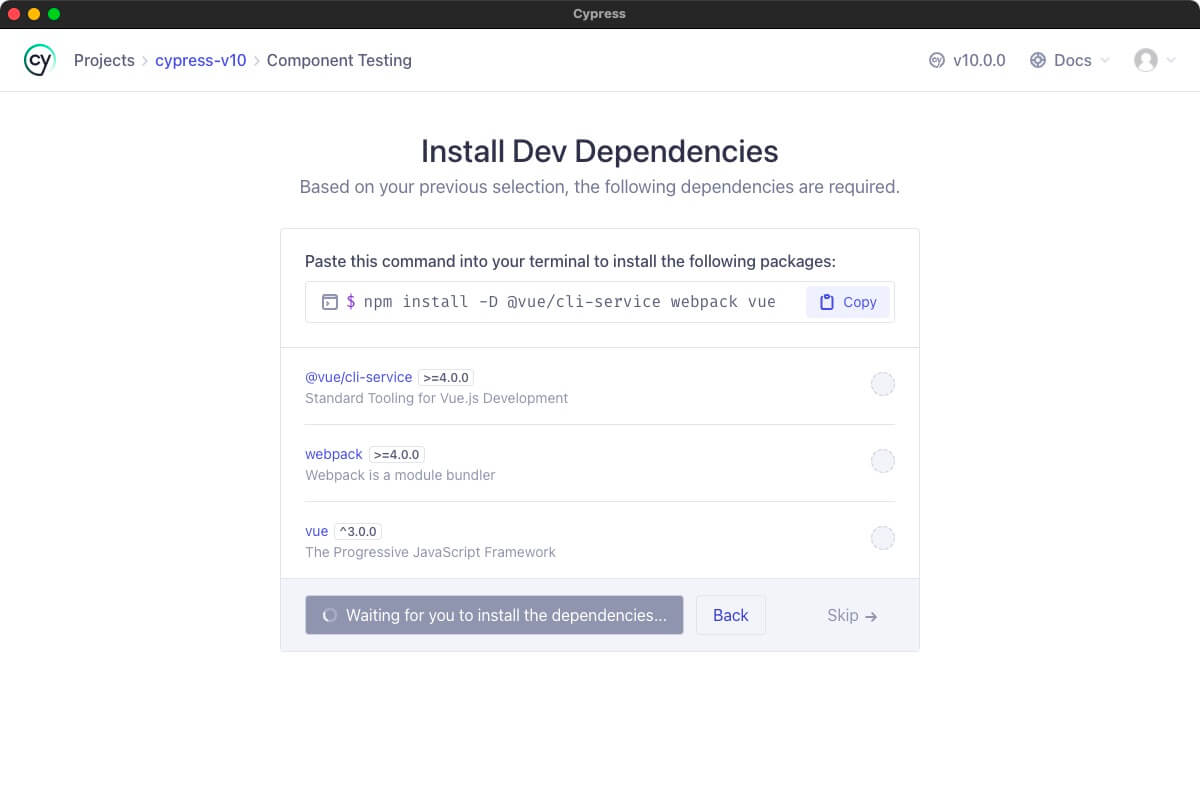This screenshot has height=800, width=1200.
Task: Click status circle for vue package
Action: tap(882, 538)
